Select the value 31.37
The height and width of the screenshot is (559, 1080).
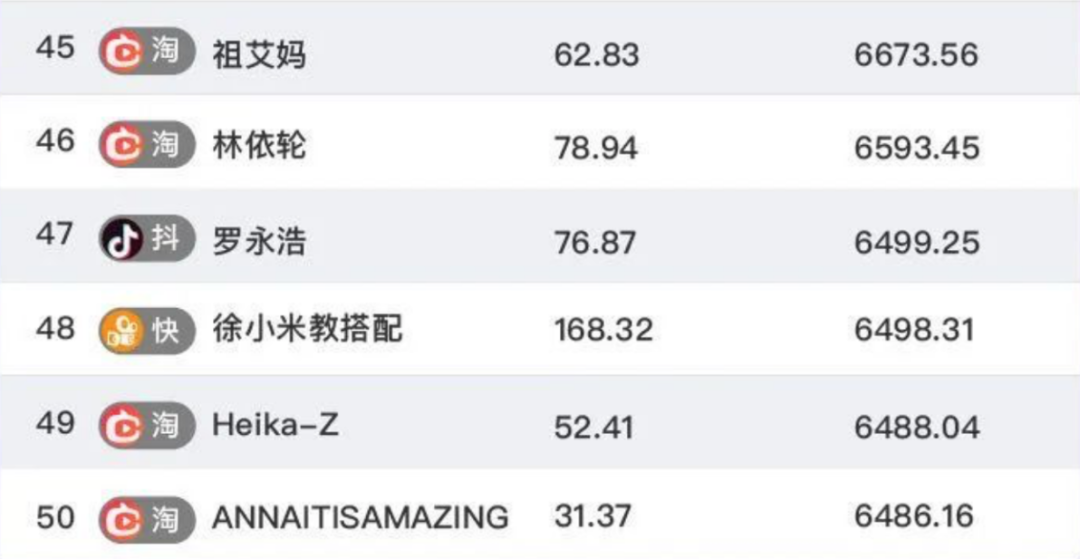pyautogui.click(x=593, y=517)
